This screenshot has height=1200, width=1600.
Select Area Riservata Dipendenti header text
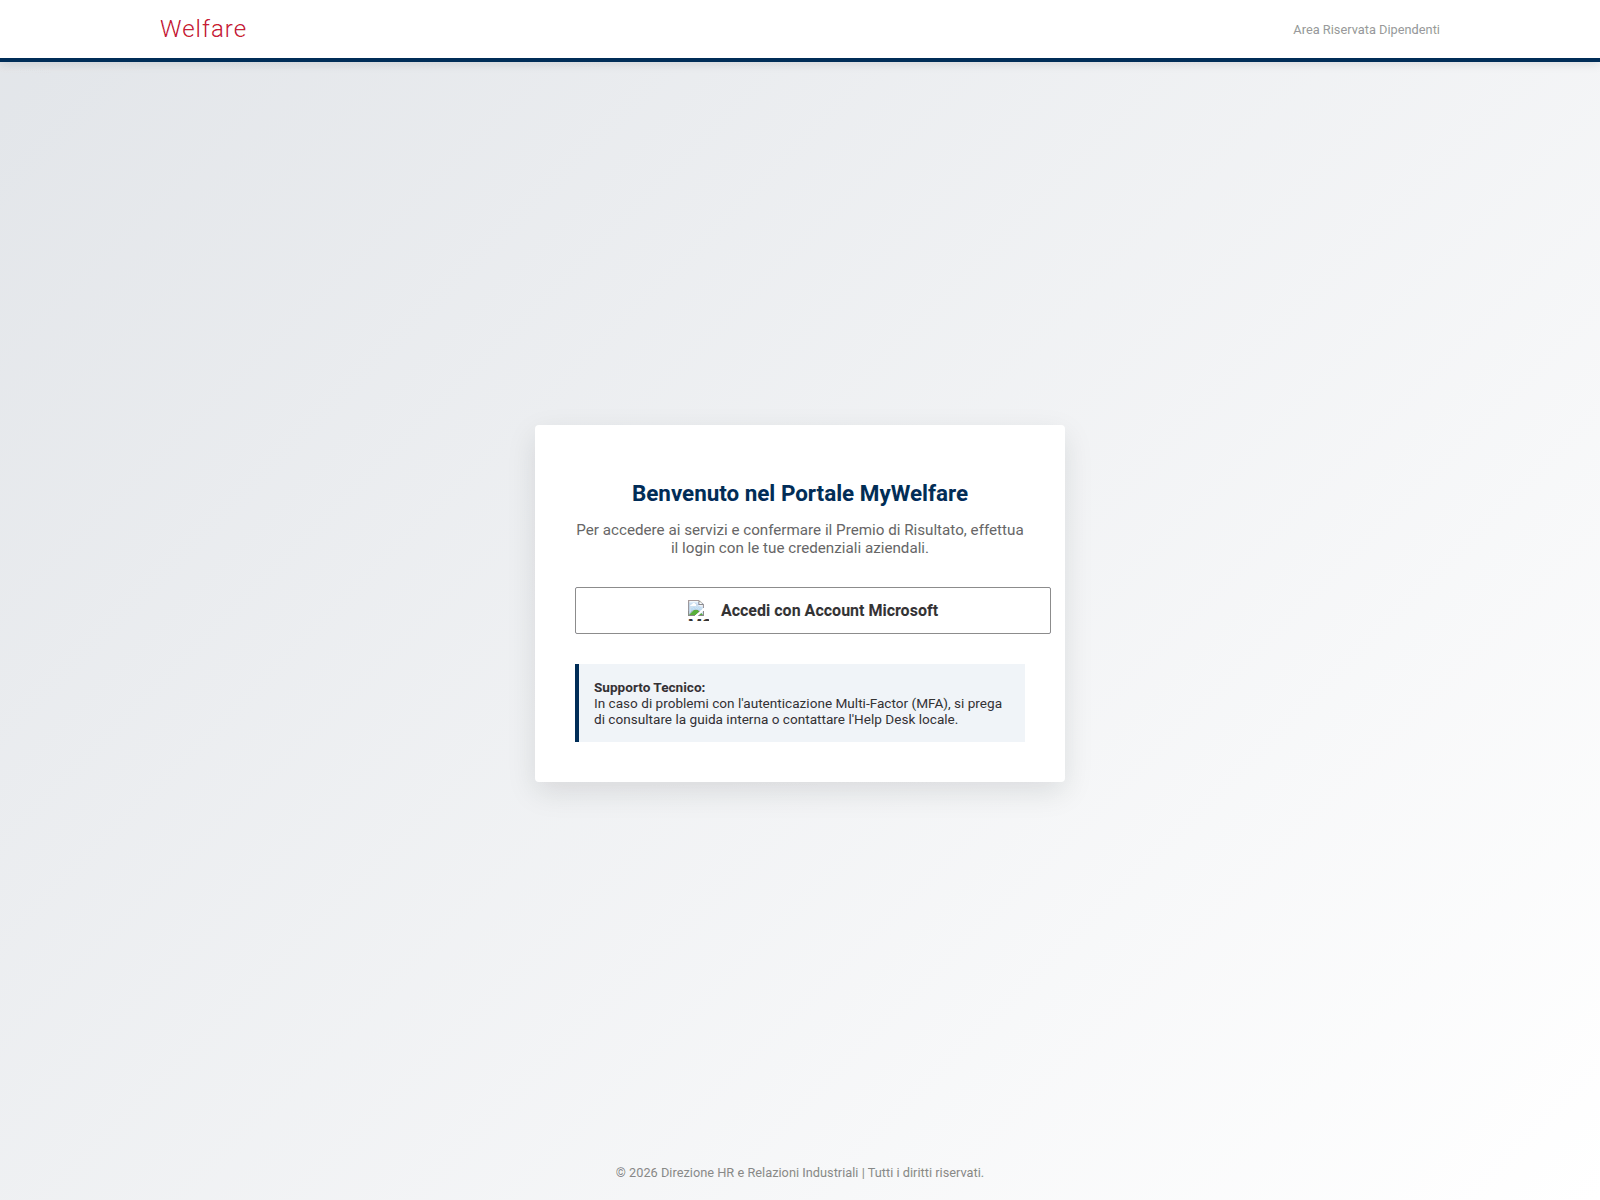[x=1366, y=30]
